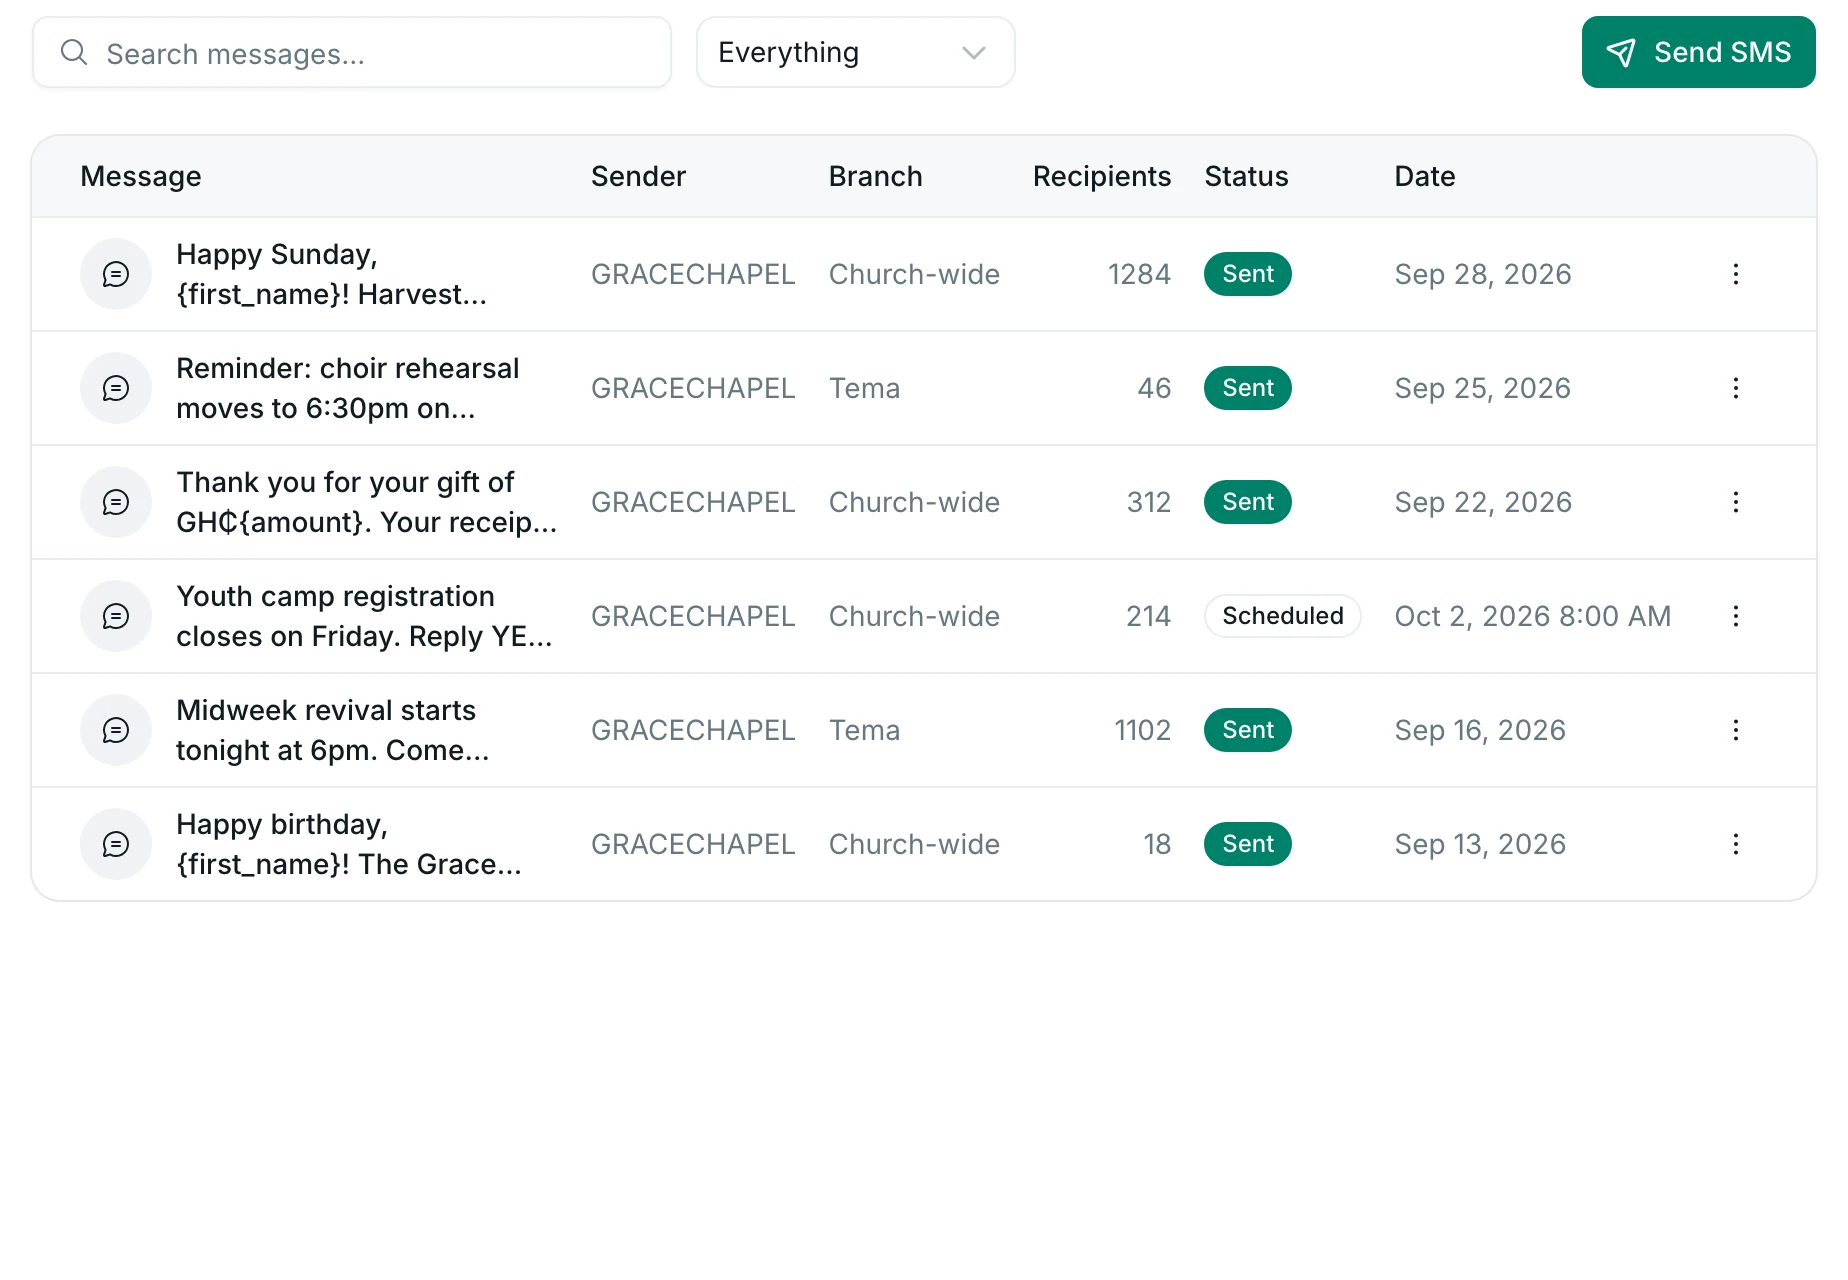This screenshot has height=1280, width=1848.
Task: Click the message icon for Happy birthday row
Action: 116,844
